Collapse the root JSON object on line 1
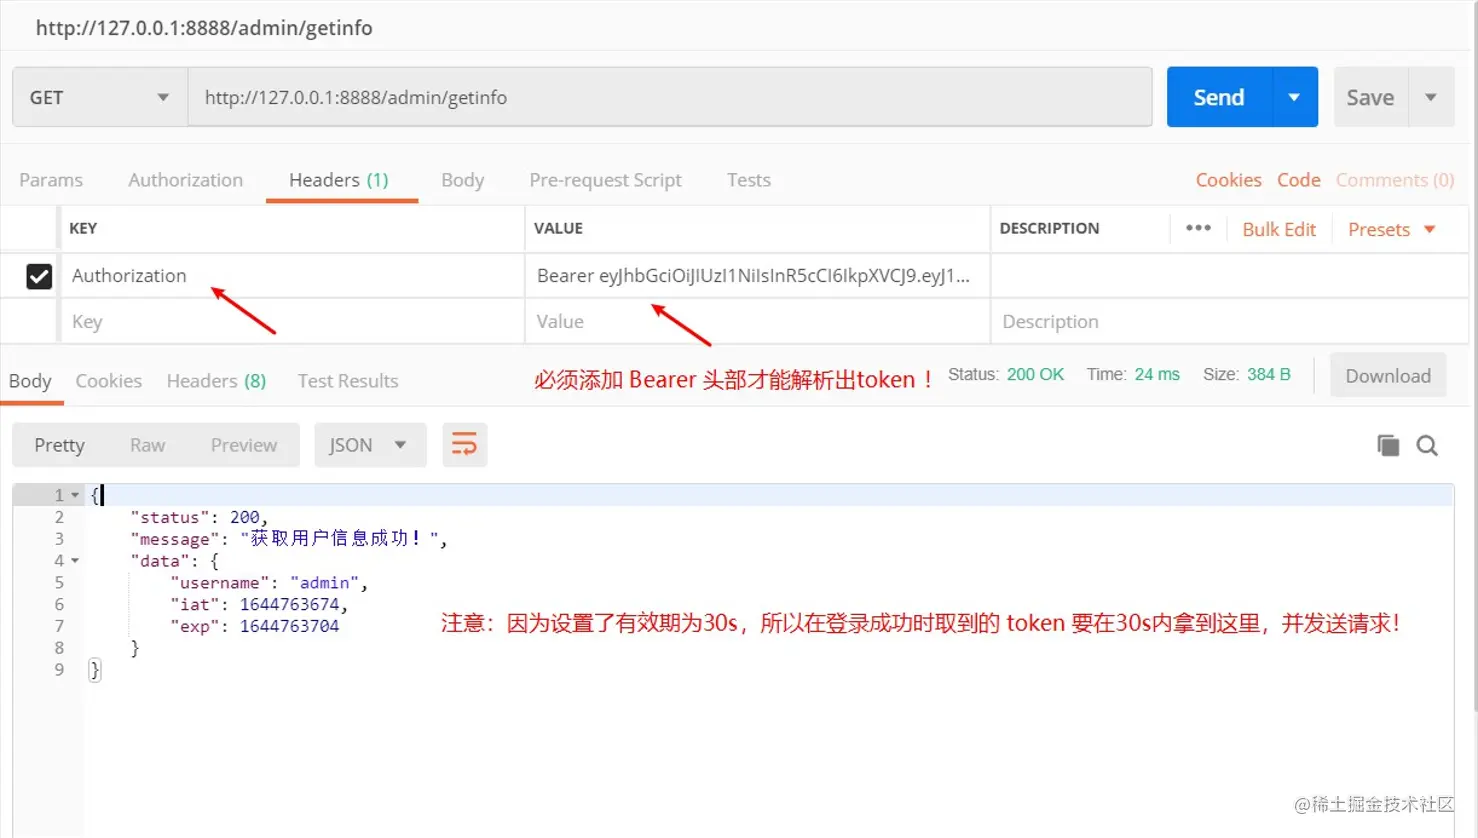The image size is (1478, 838). 74,494
